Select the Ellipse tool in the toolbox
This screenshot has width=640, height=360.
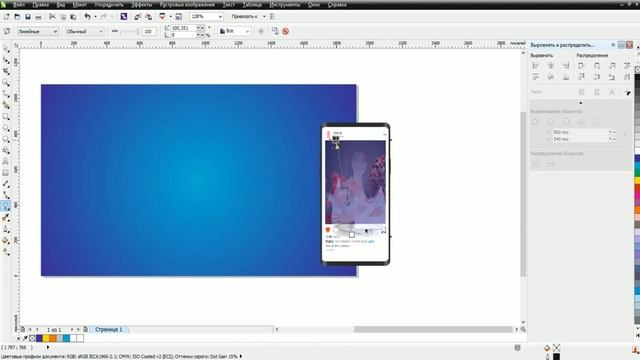[6, 128]
